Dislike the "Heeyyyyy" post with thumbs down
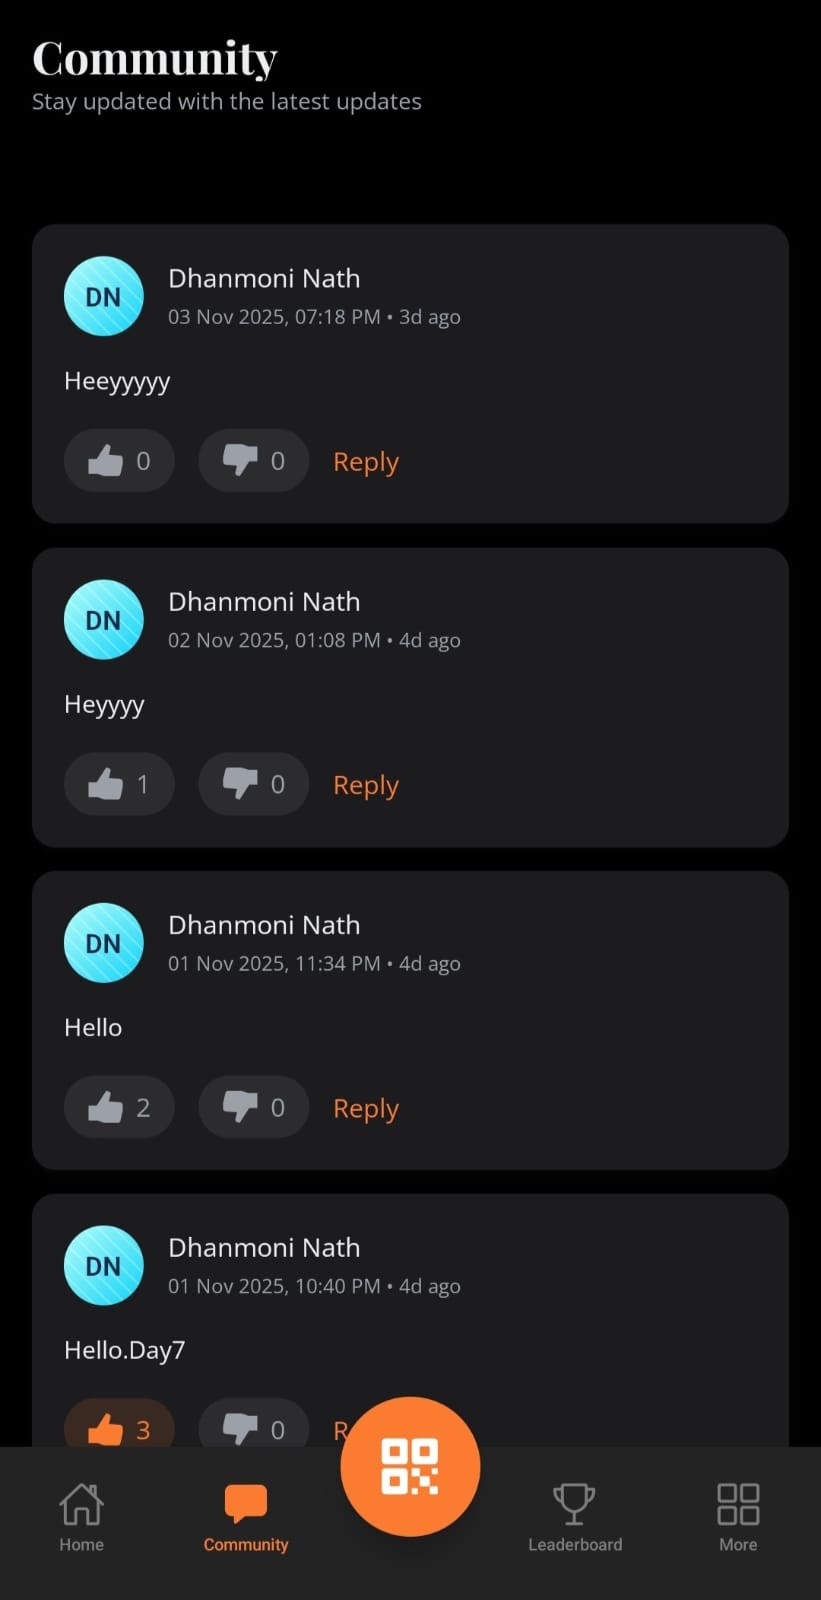 [253, 460]
